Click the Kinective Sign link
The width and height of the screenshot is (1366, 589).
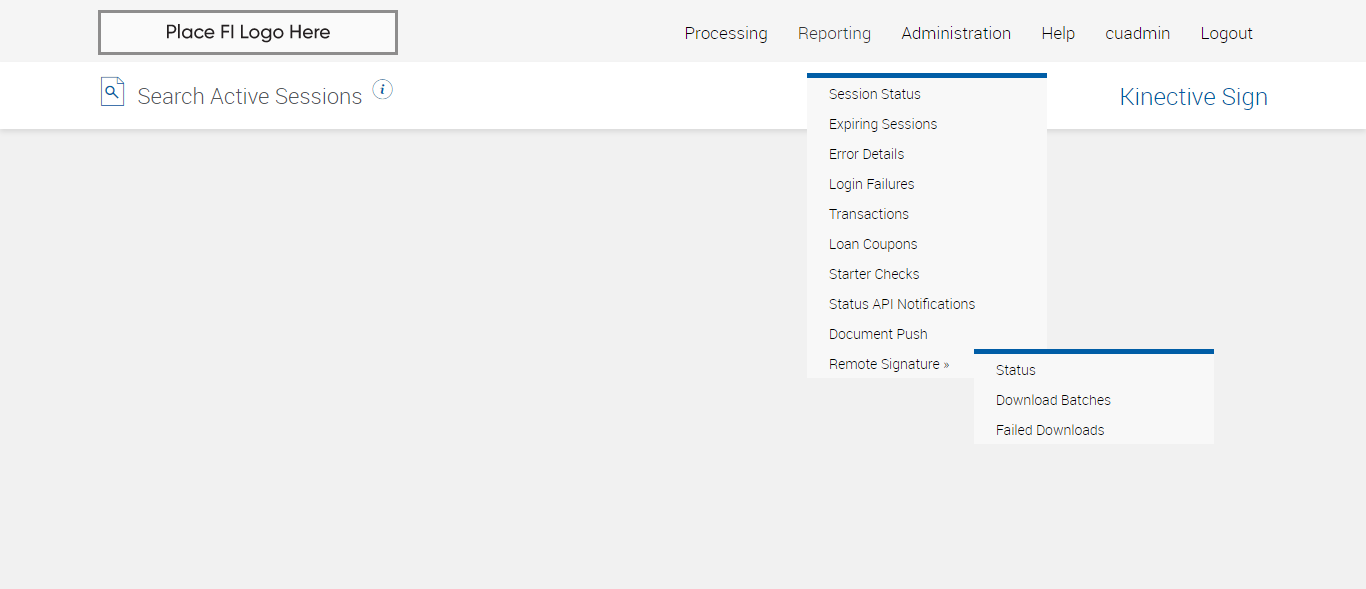1193,97
